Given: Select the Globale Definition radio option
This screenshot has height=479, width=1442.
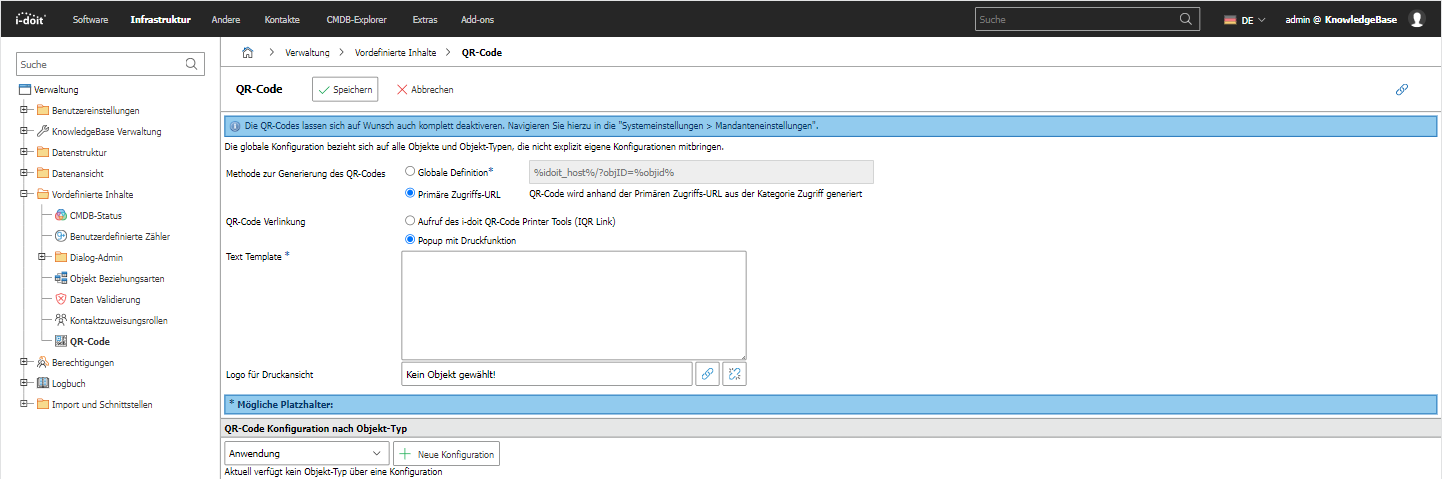Looking at the screenshot, I should click(410, 172).
